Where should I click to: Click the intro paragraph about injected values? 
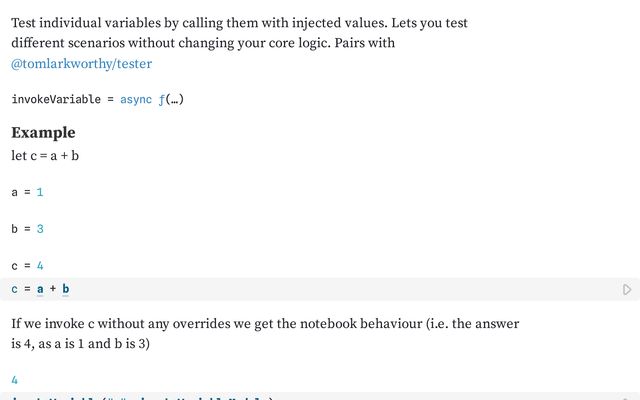click(240, 33)
